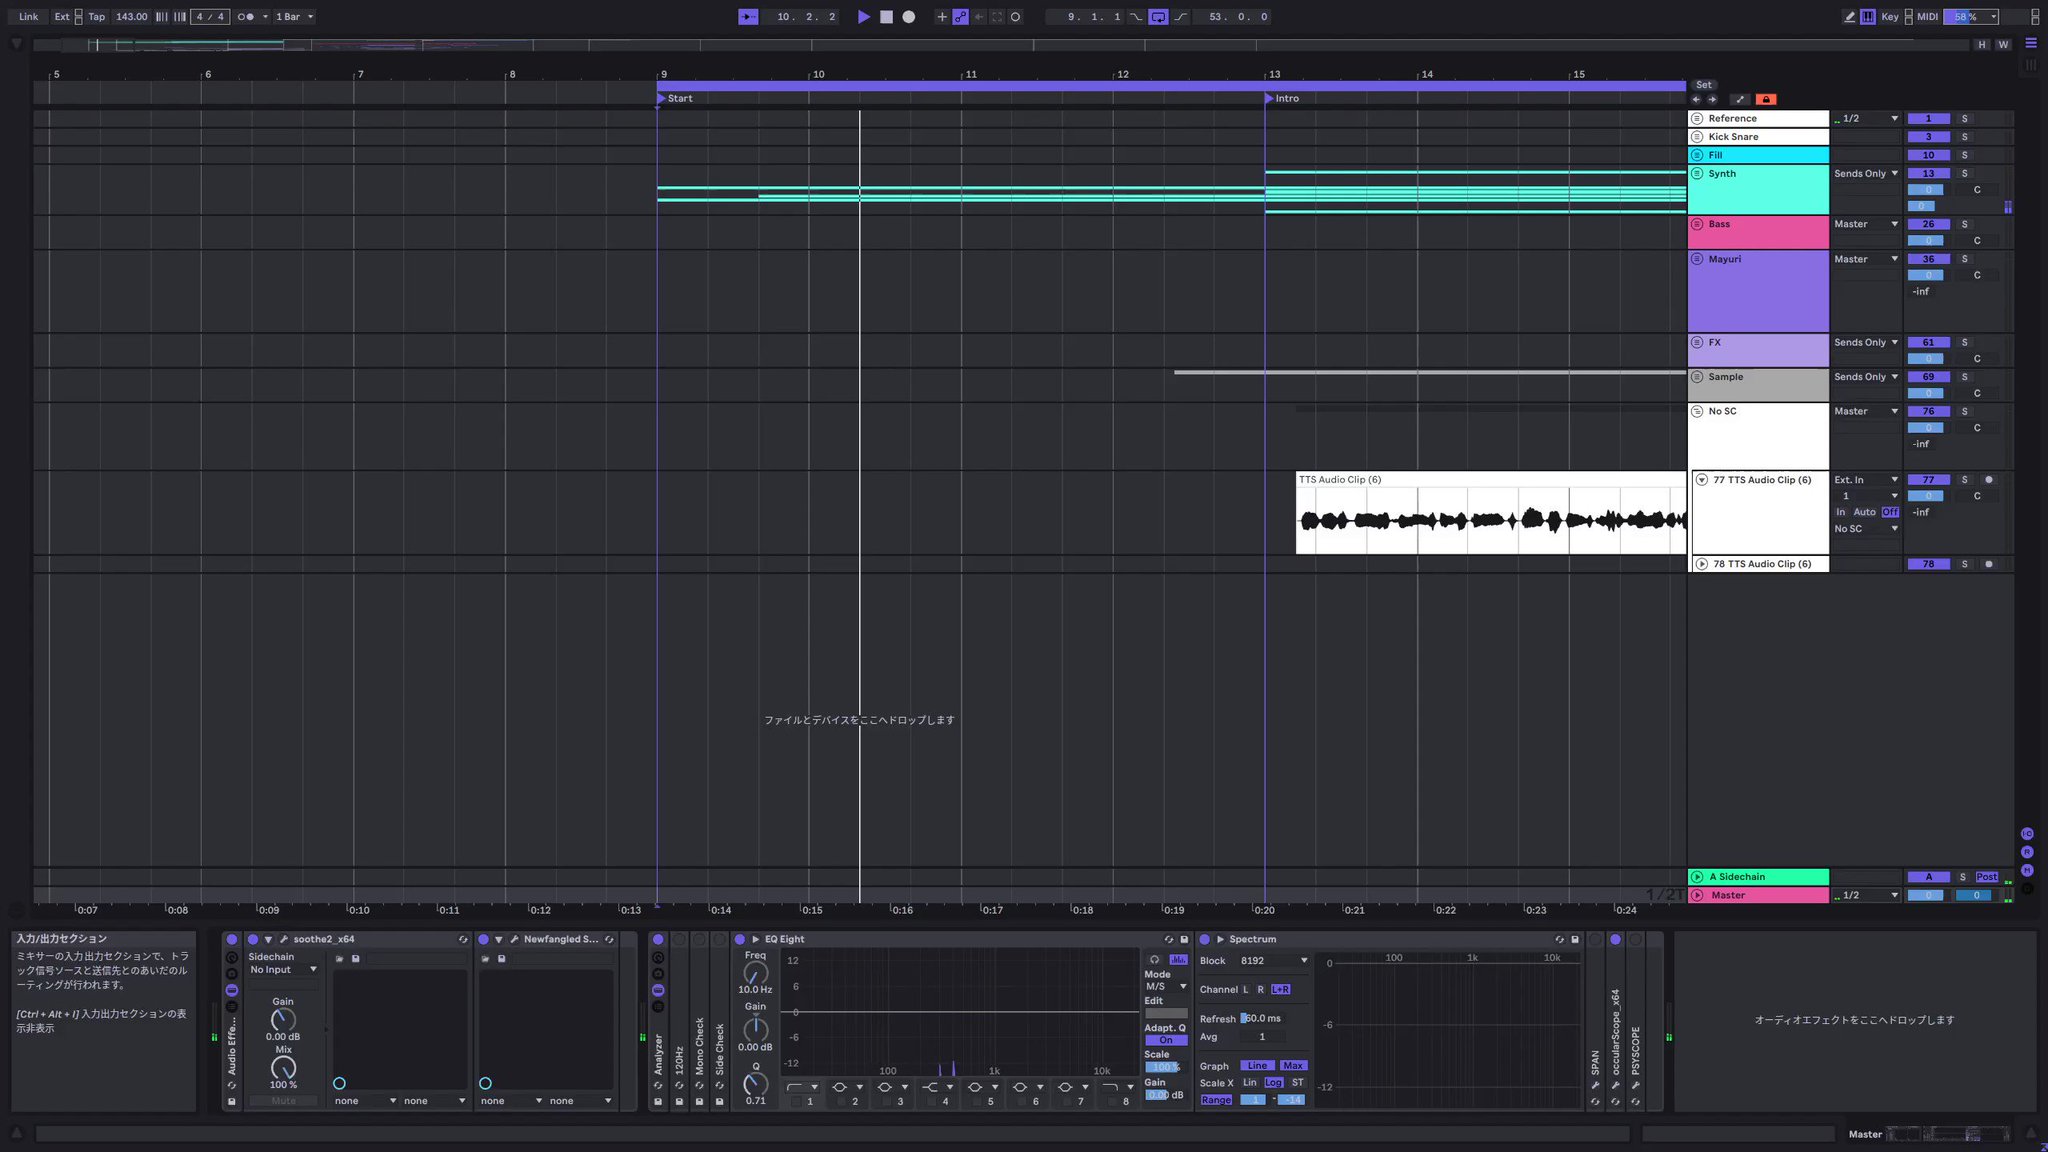Toggle soothe2_x64 device activator
This screenshot has height=1152, width=2048.
point(253,939)
